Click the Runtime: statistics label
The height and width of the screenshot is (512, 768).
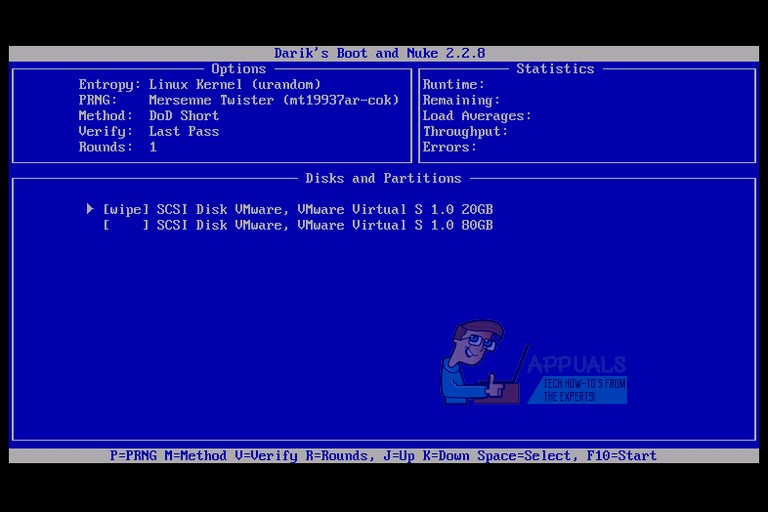(x=454, y=85)
